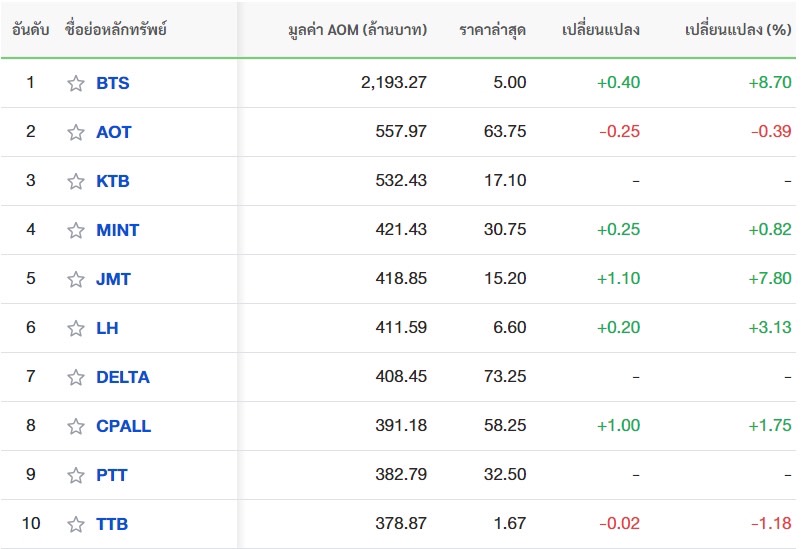Sort by อันดับ column header

click(x=30, y=30)
